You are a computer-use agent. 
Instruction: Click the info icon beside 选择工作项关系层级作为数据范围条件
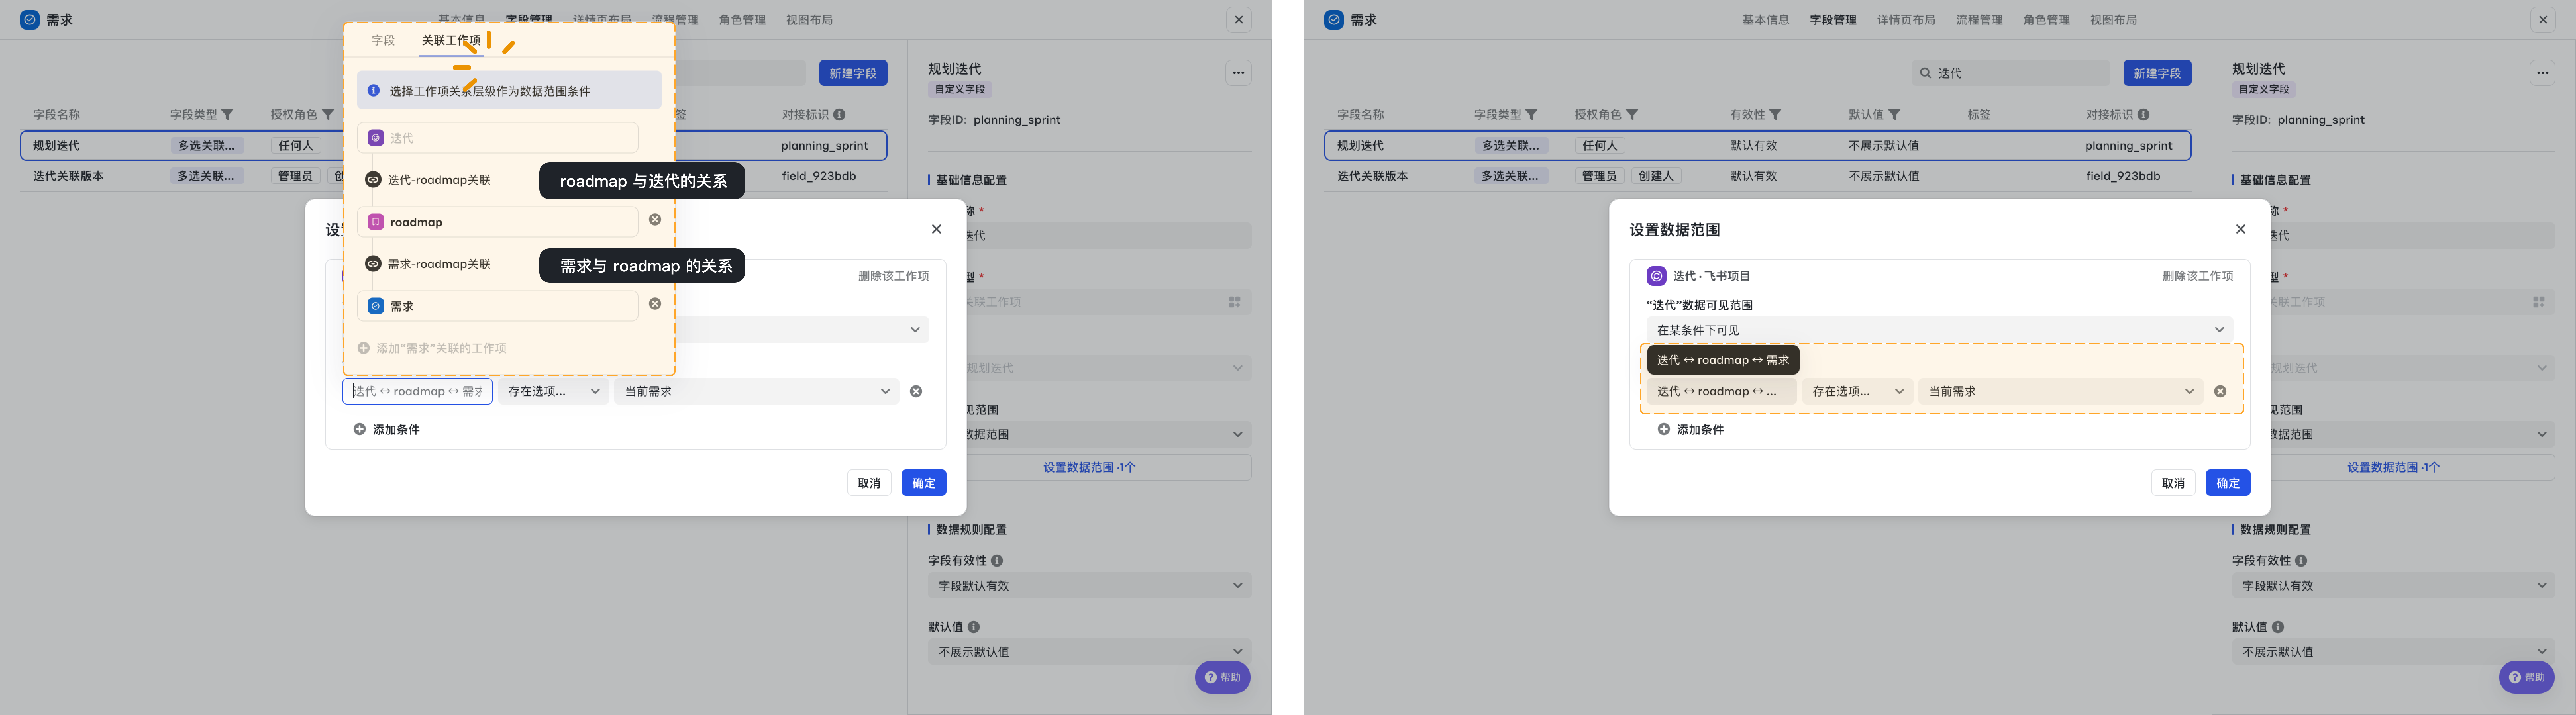coord(373,91)
